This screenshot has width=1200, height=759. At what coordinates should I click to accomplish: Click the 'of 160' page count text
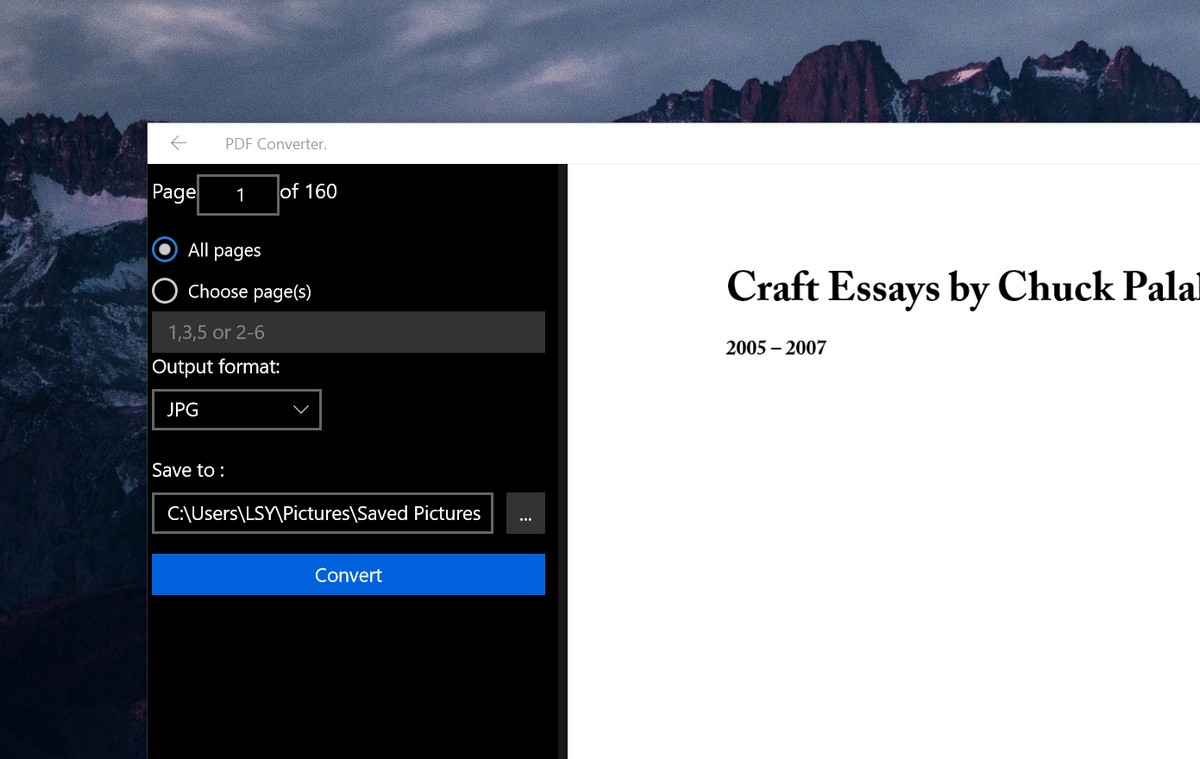(x=309, y=191)
